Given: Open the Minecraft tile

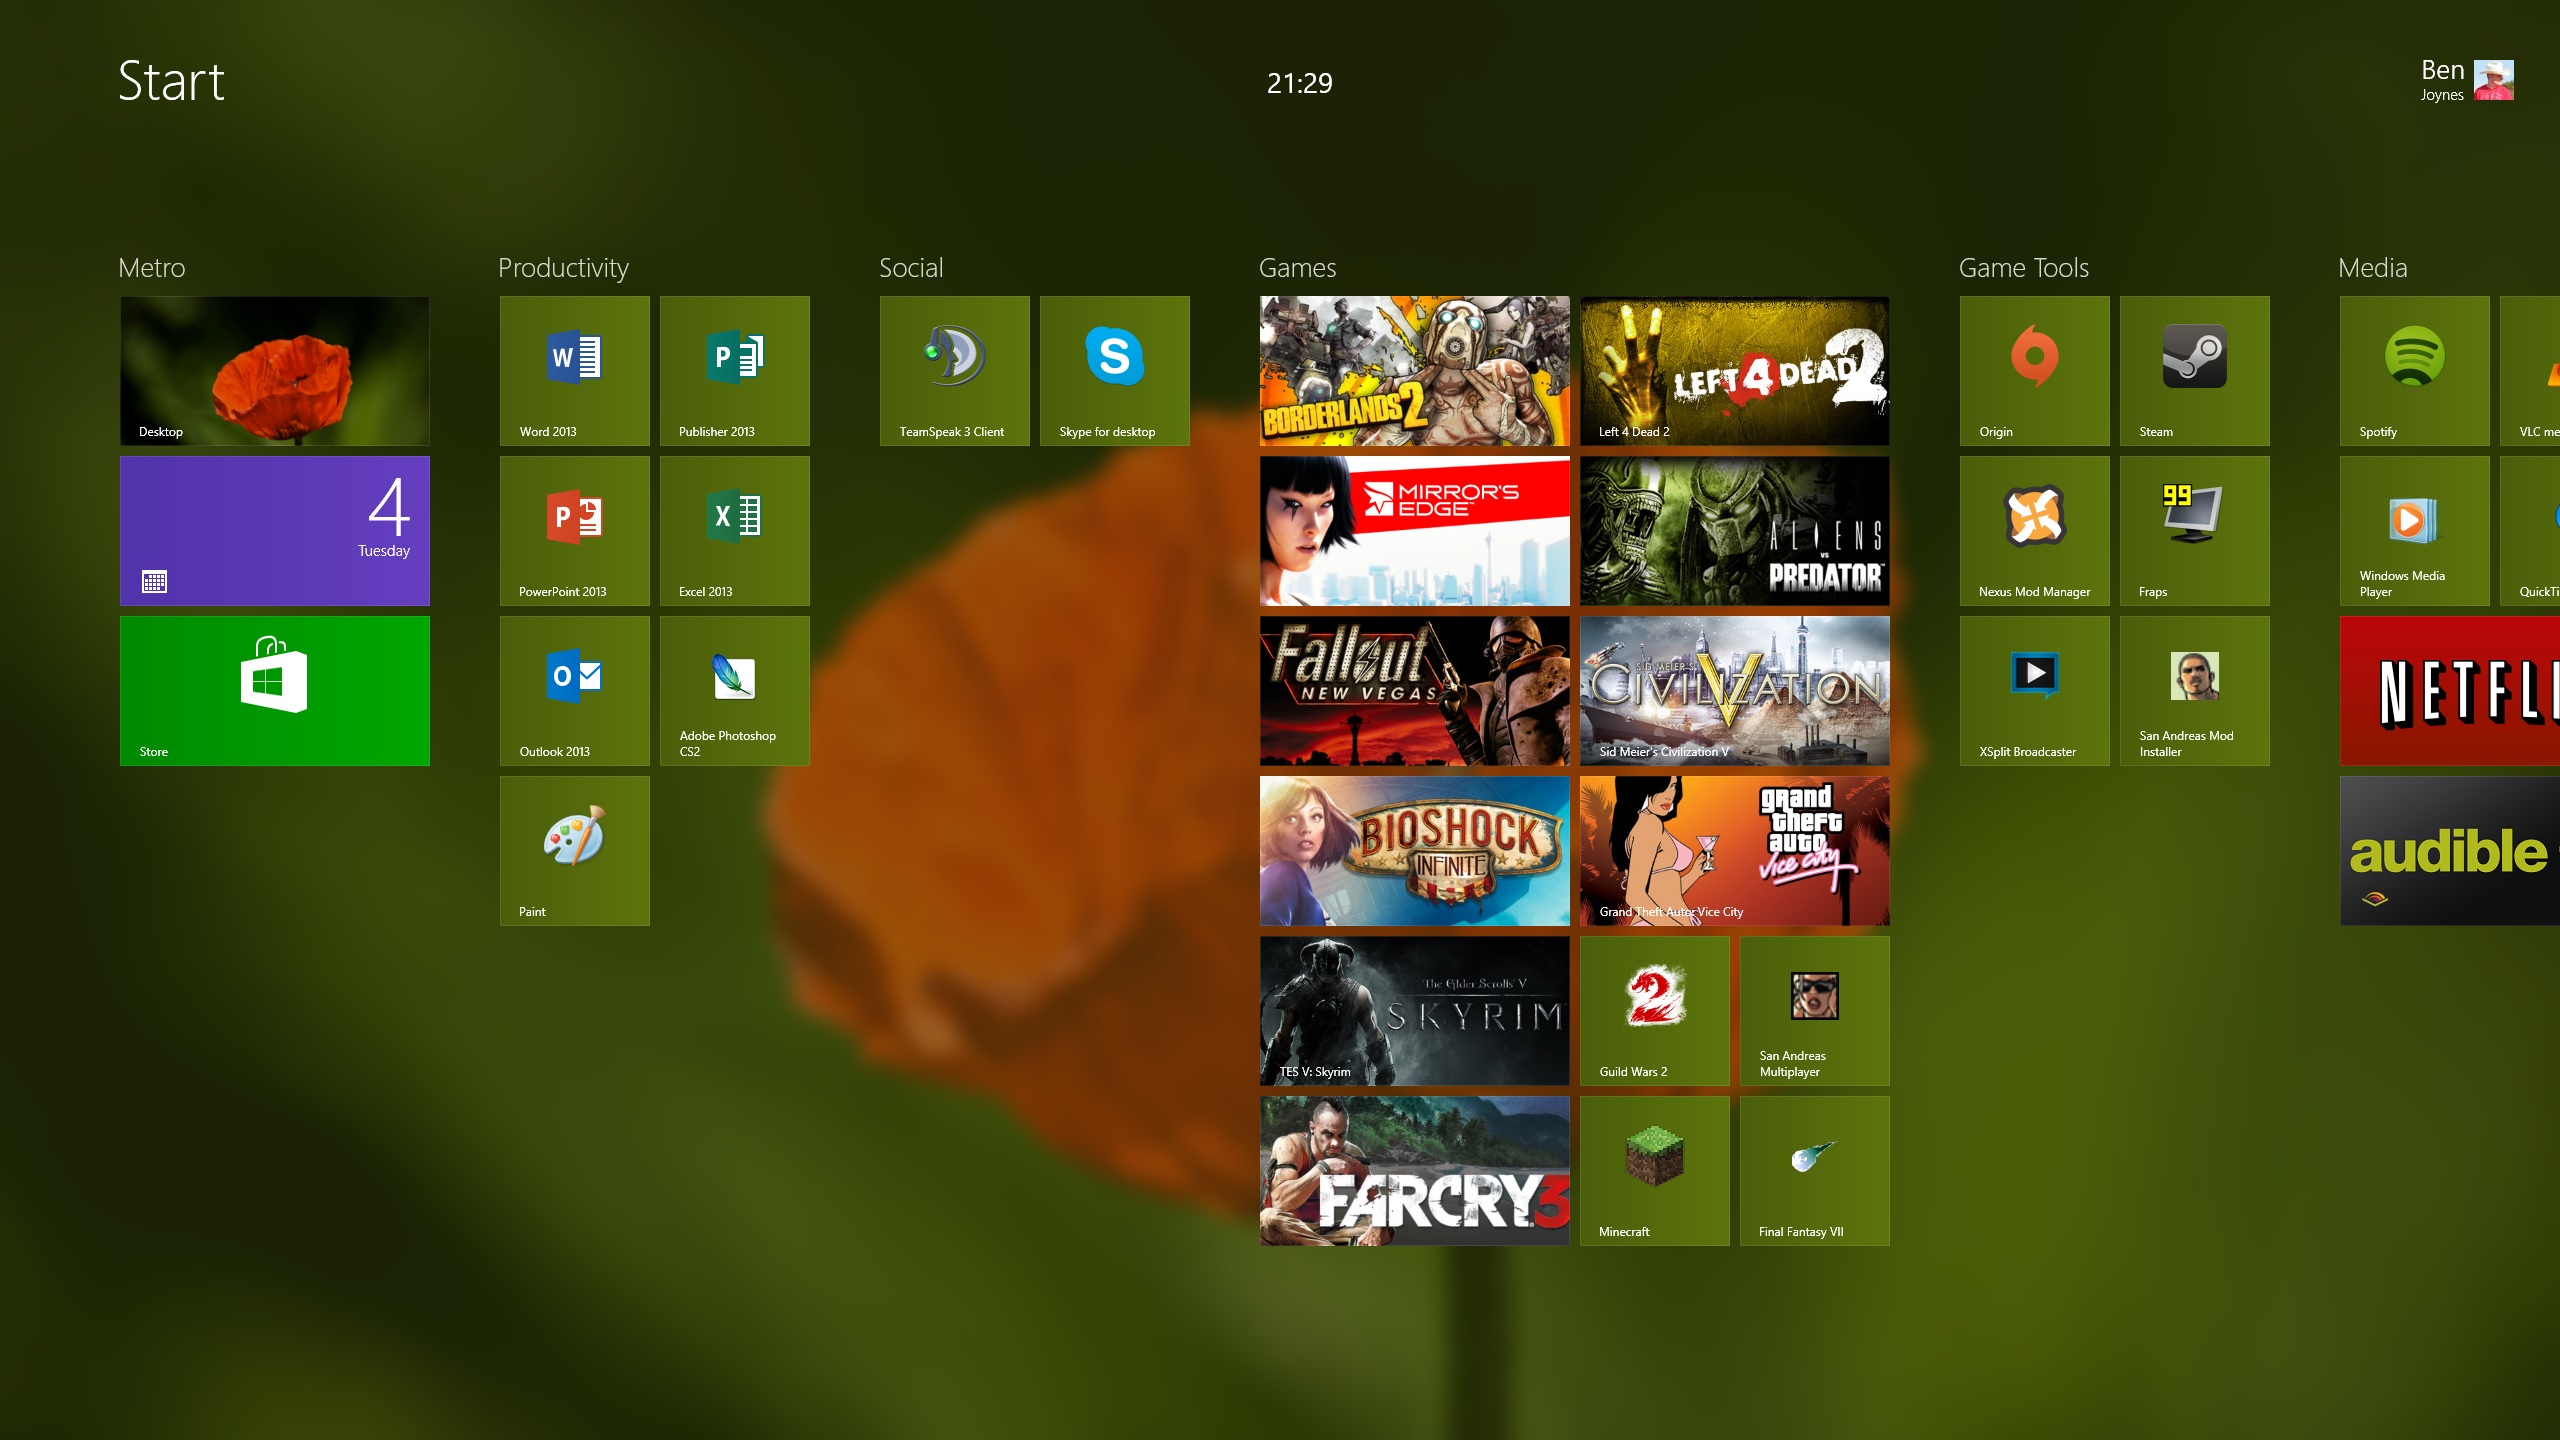Looking at the screenshot, I should click(1654, 1170).
